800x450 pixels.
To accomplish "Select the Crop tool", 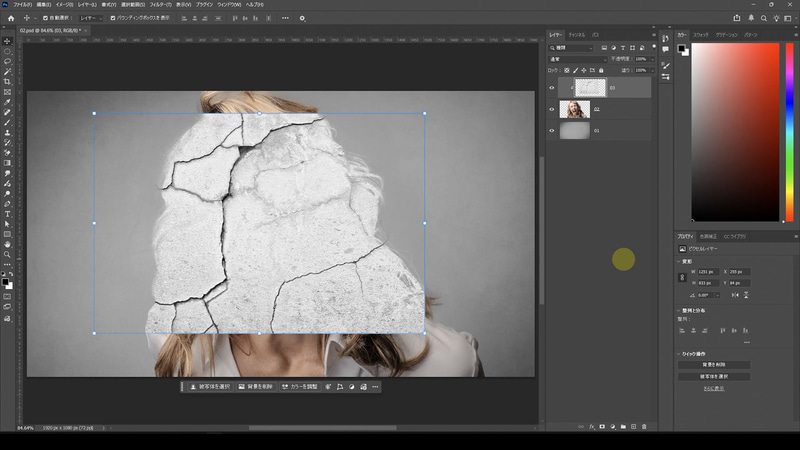I will (x=7, y=81).
